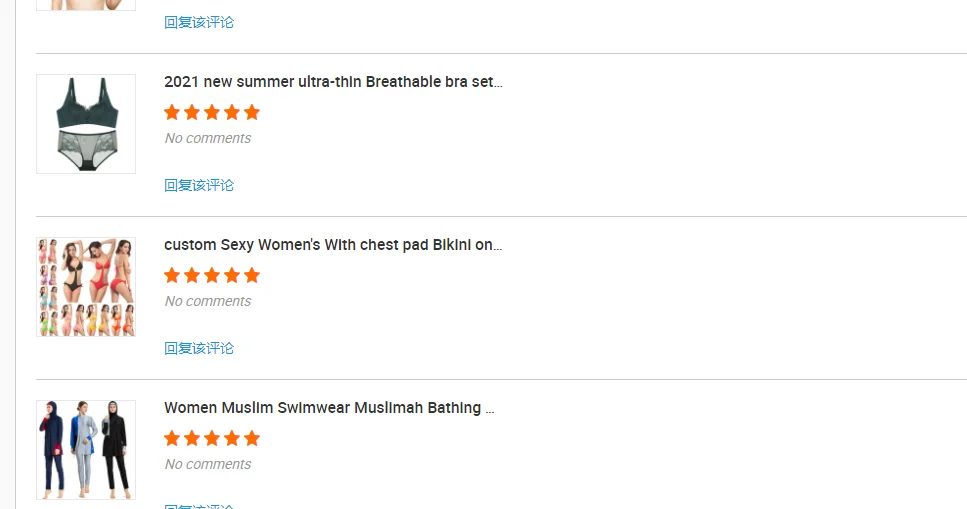Reply to the Bikini review
967x509 pixels.
(x=199, y=348)
